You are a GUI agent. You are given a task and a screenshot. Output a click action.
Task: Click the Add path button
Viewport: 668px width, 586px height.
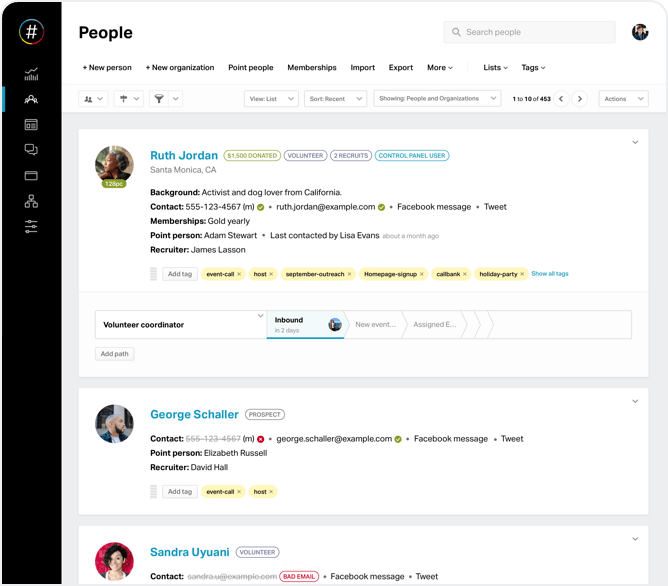(115, 354)
